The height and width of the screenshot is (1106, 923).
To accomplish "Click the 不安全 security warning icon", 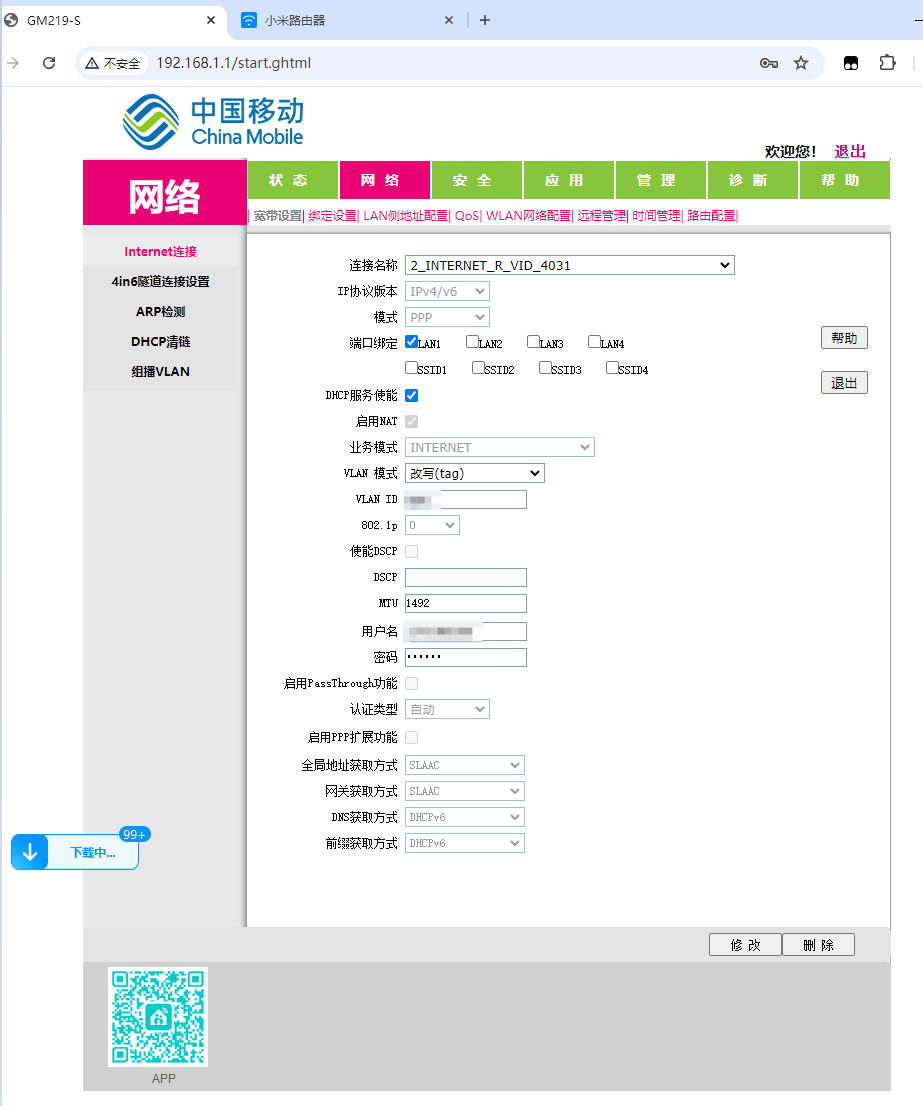I will [x=93, y=63].
